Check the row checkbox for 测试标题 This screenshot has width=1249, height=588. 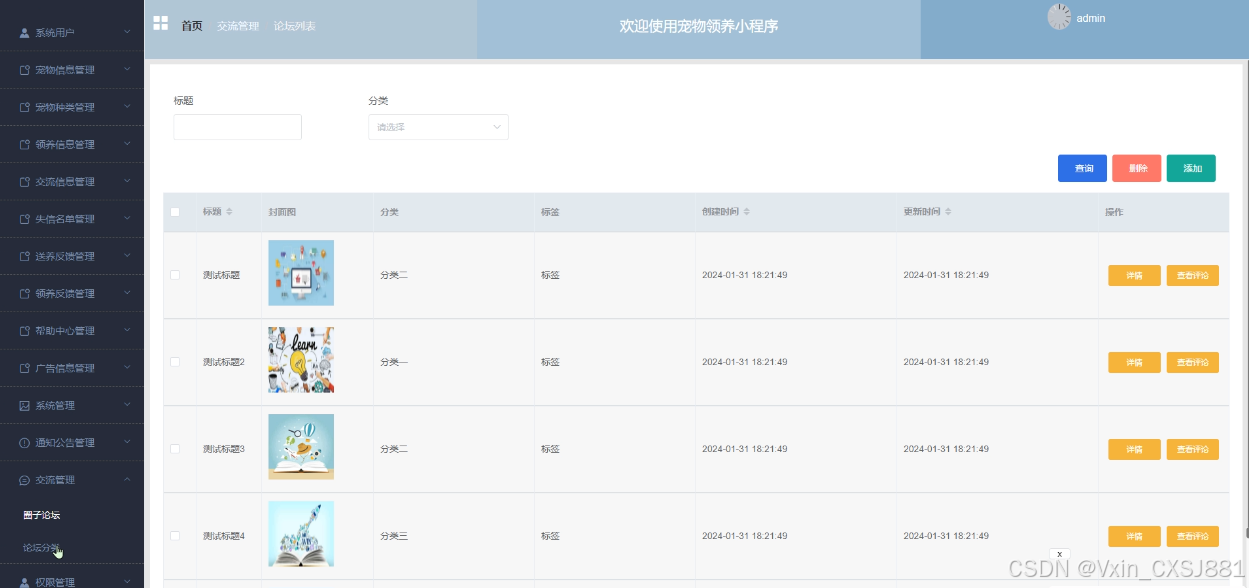(175, 275)
